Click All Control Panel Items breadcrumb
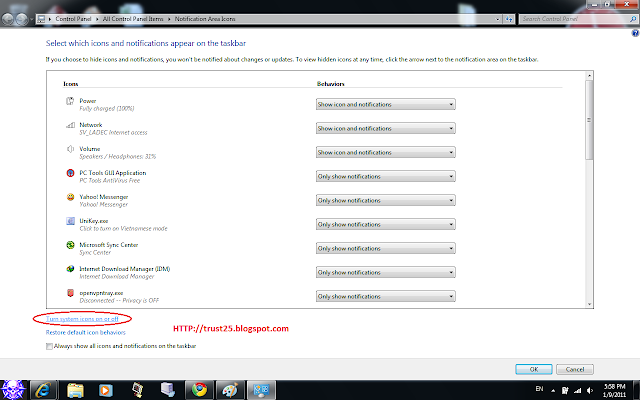This screenshot has width=640, height=400. tap(133, 19)
